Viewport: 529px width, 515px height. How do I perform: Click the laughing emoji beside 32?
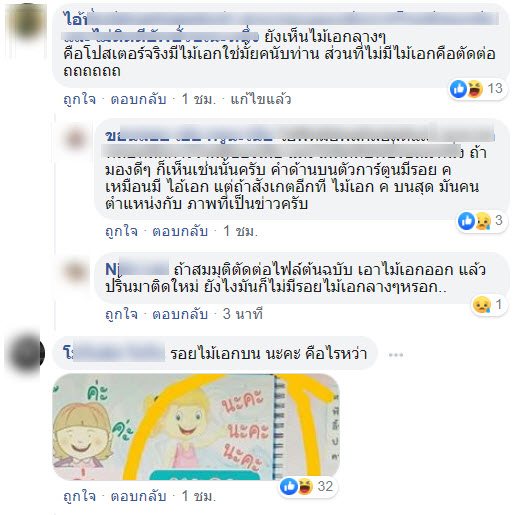[x=305, y=486]
